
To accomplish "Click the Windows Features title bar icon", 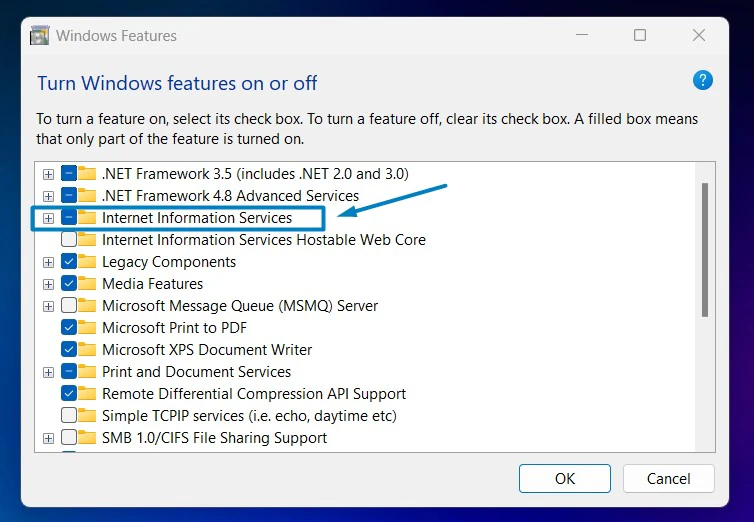I will 39,36.
